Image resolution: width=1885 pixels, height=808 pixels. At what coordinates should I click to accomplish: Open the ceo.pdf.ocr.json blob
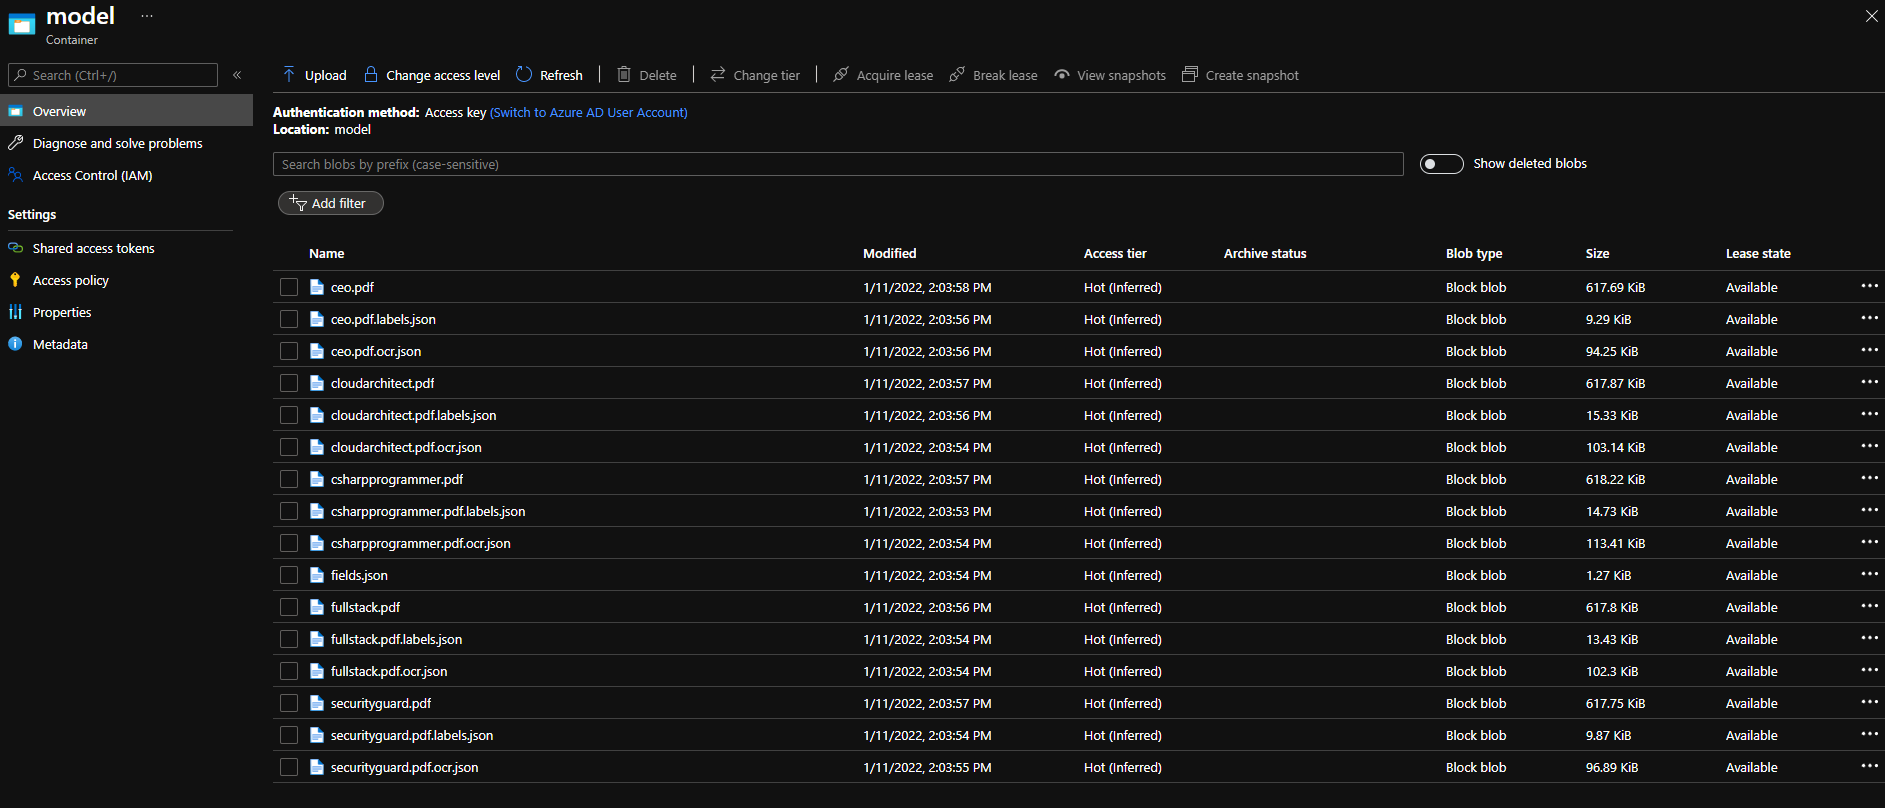(376, 351)
